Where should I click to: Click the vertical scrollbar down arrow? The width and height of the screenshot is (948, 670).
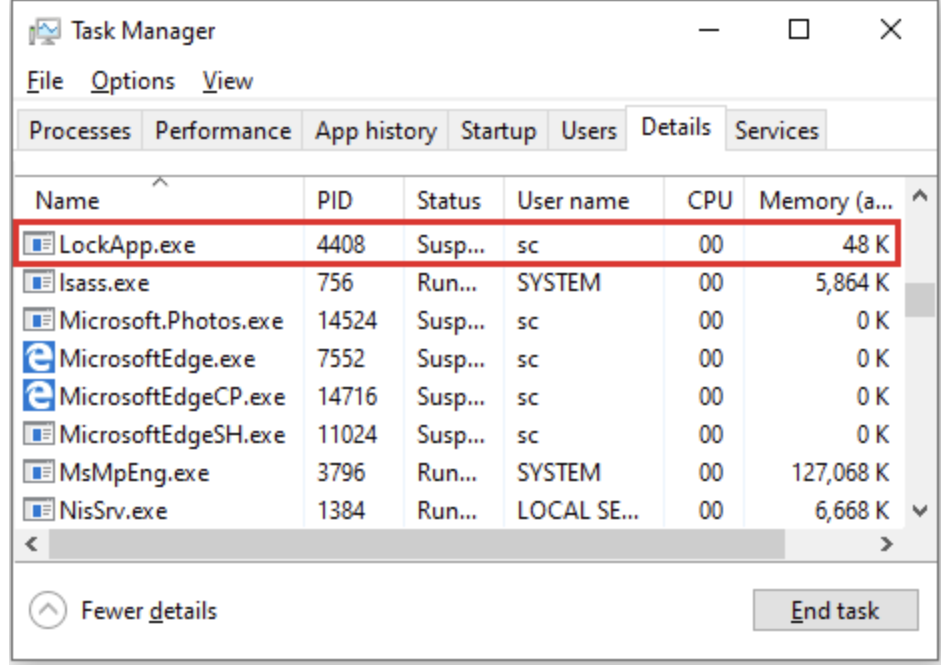tap(920, 511)
